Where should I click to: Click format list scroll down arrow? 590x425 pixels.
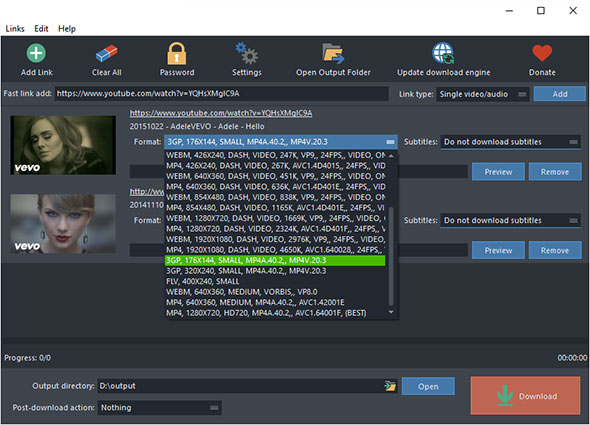pyautogui.click(x=391, y=312)
